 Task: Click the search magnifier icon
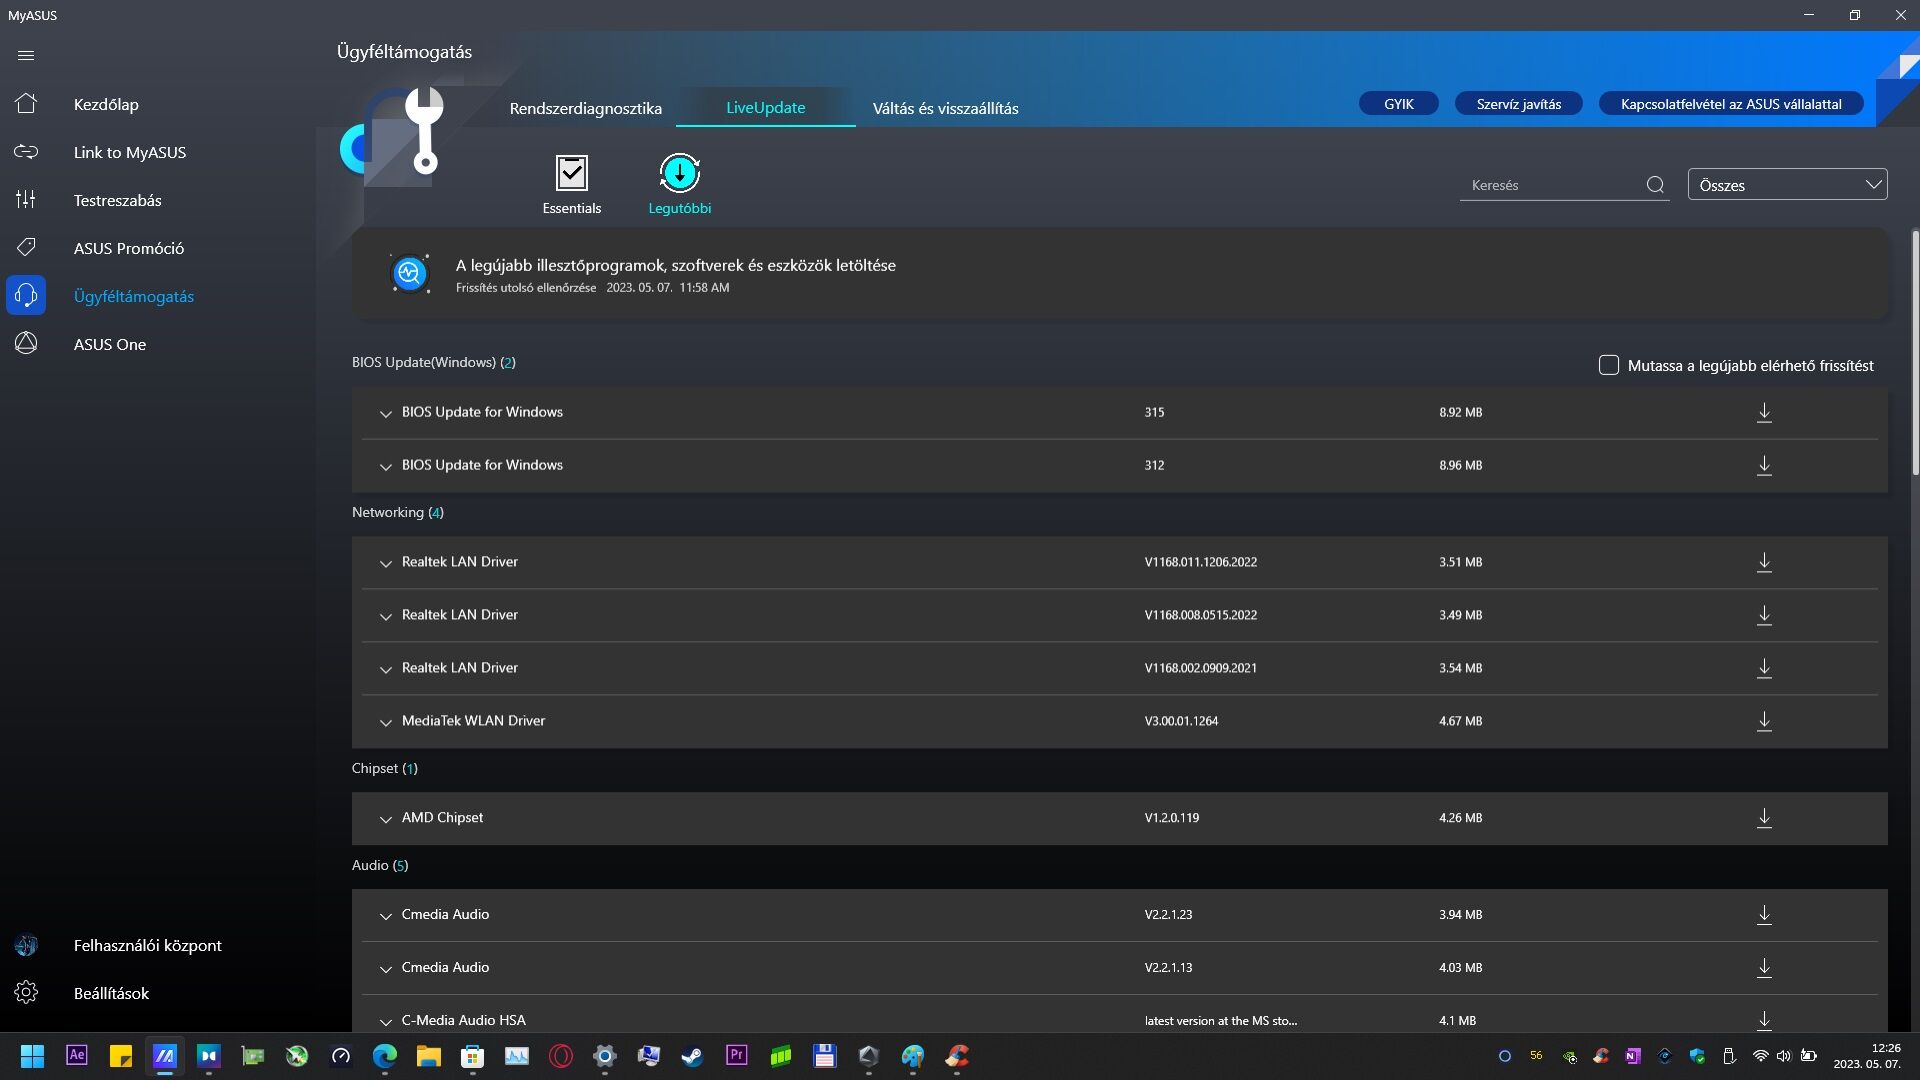coord(1655,185)
